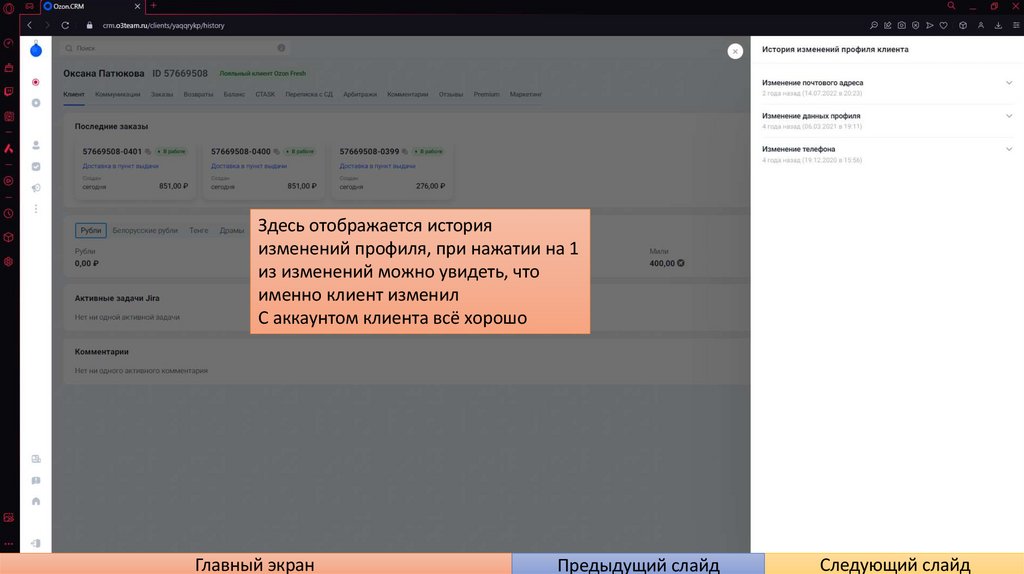This screenshot has height=574, width=1024.
Task: Open the Premium tab
Action: coord(487,94)
